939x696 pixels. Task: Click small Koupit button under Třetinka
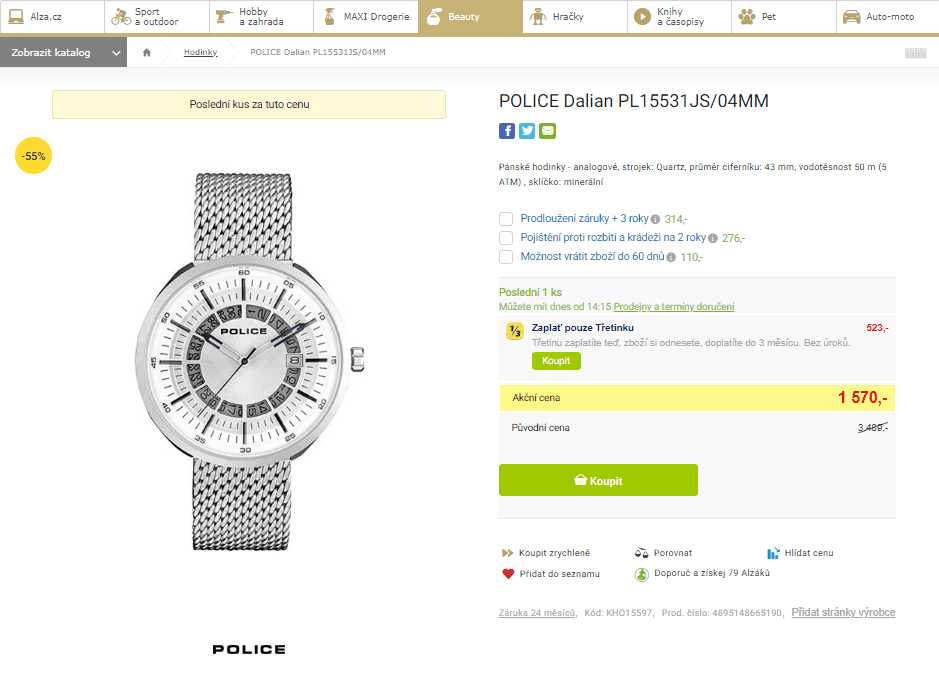[556, 361]
